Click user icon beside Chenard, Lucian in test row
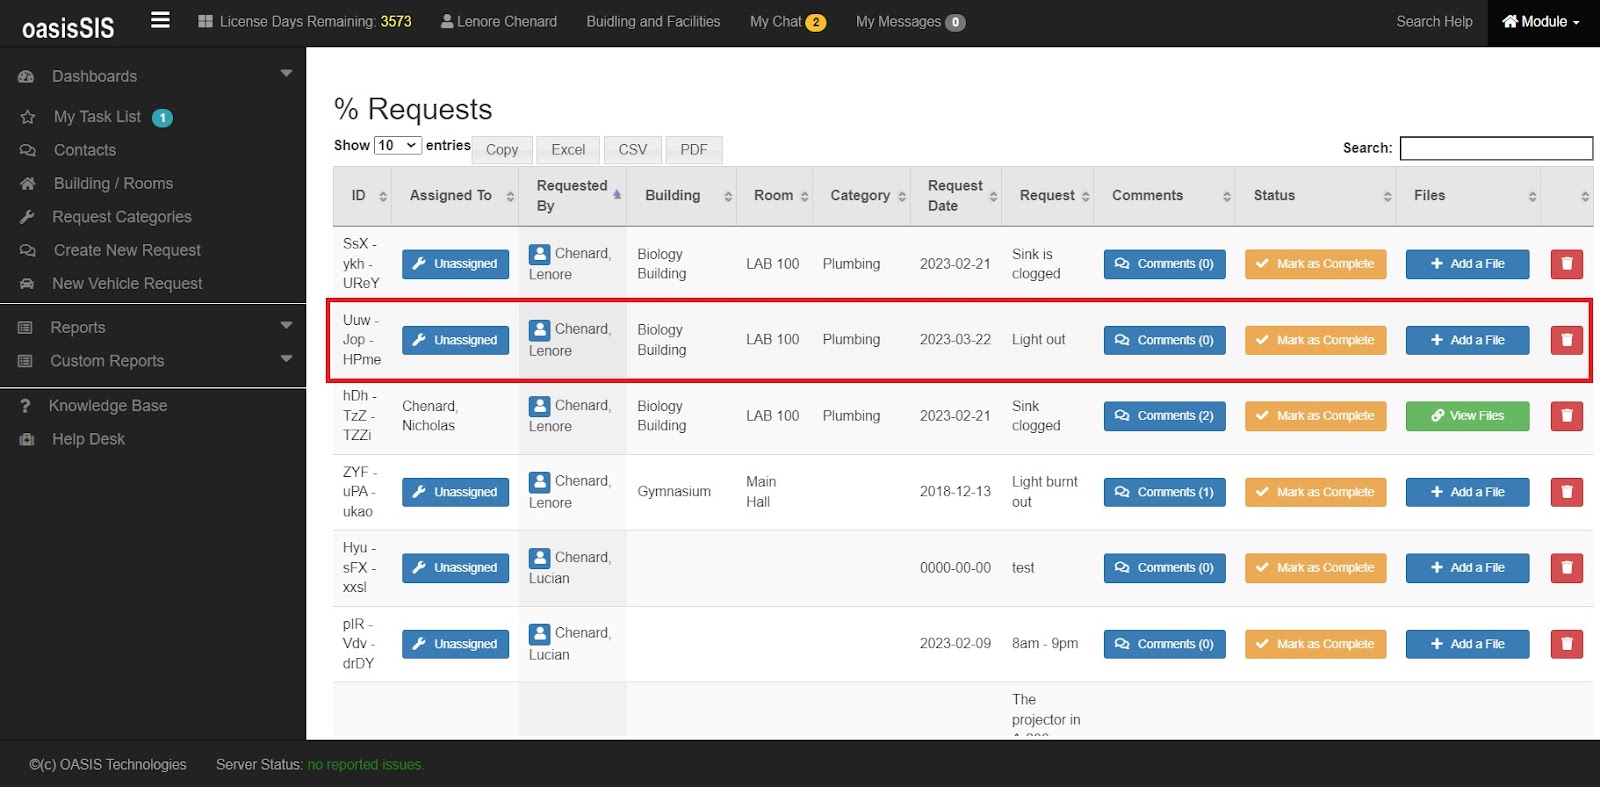Screen dimensions: 1600x787 (540, 558)
